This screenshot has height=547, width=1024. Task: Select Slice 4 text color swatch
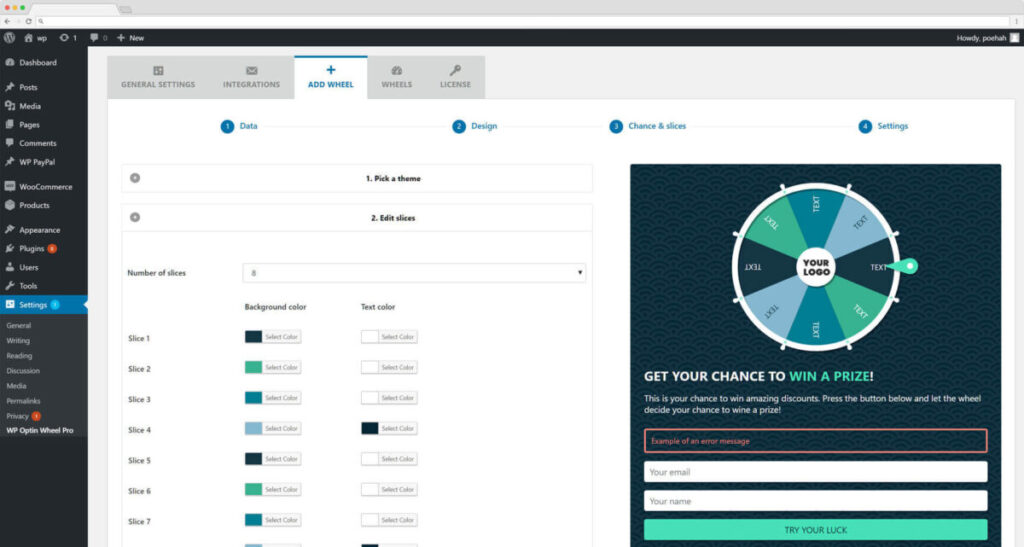(x=370, y=428)
